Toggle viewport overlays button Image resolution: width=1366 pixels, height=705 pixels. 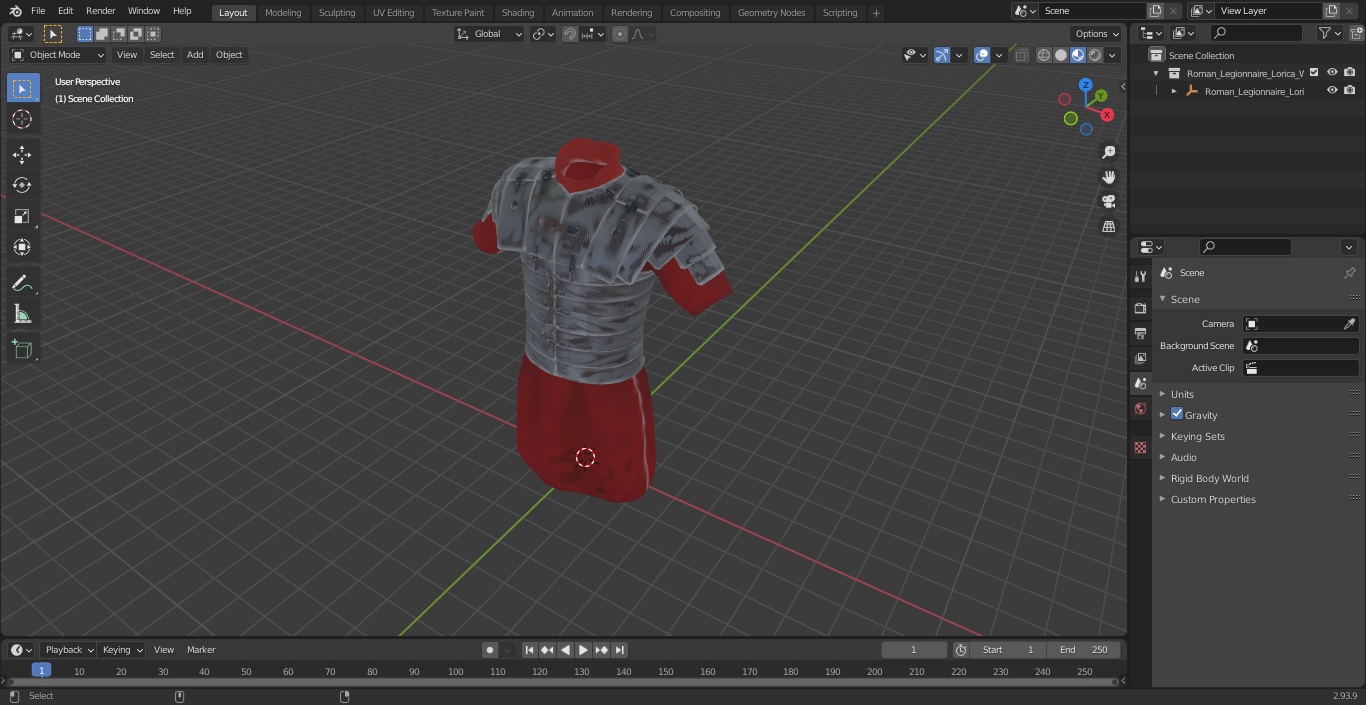click(982, 55)
